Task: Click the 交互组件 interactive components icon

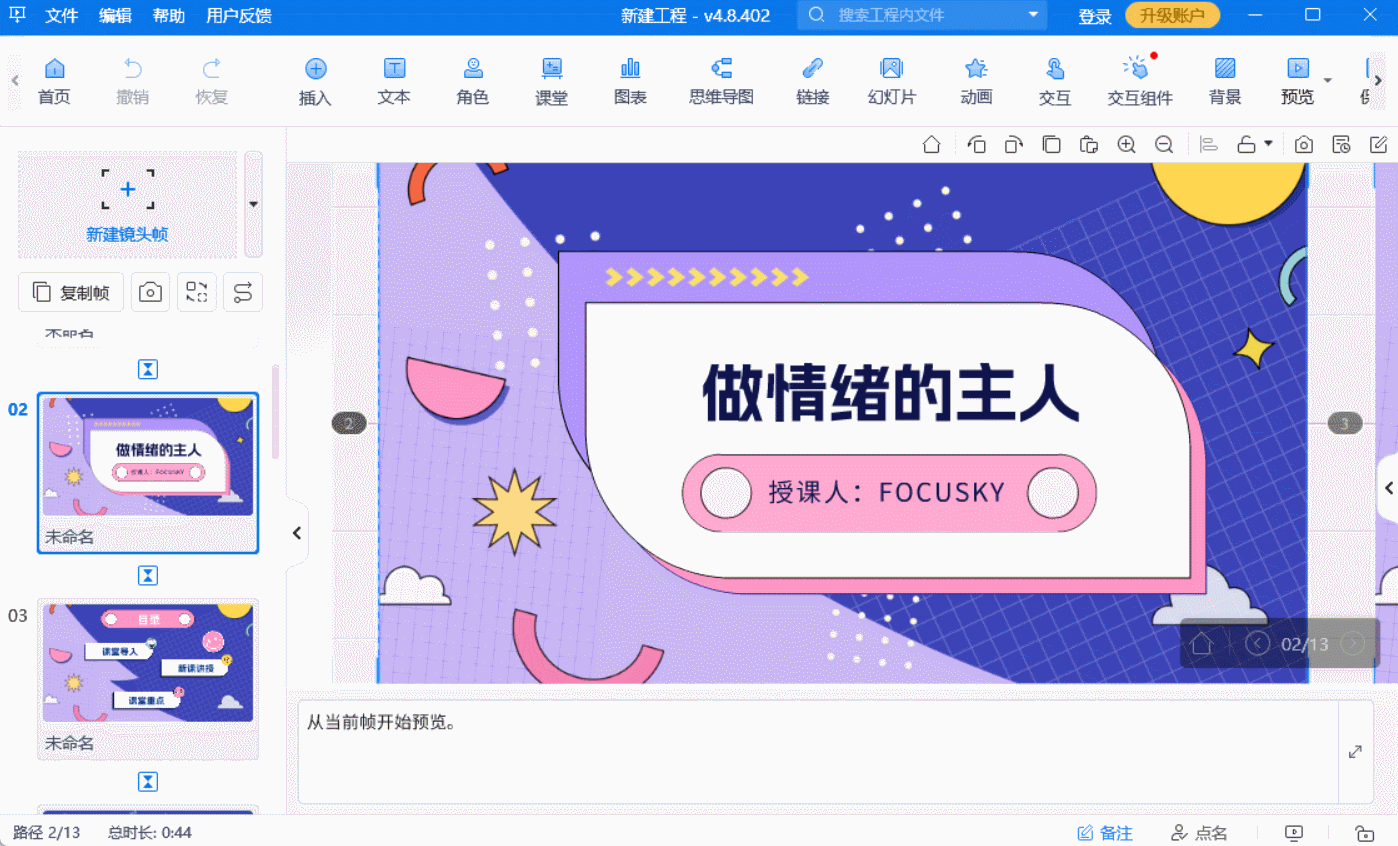Action: 1139,80
